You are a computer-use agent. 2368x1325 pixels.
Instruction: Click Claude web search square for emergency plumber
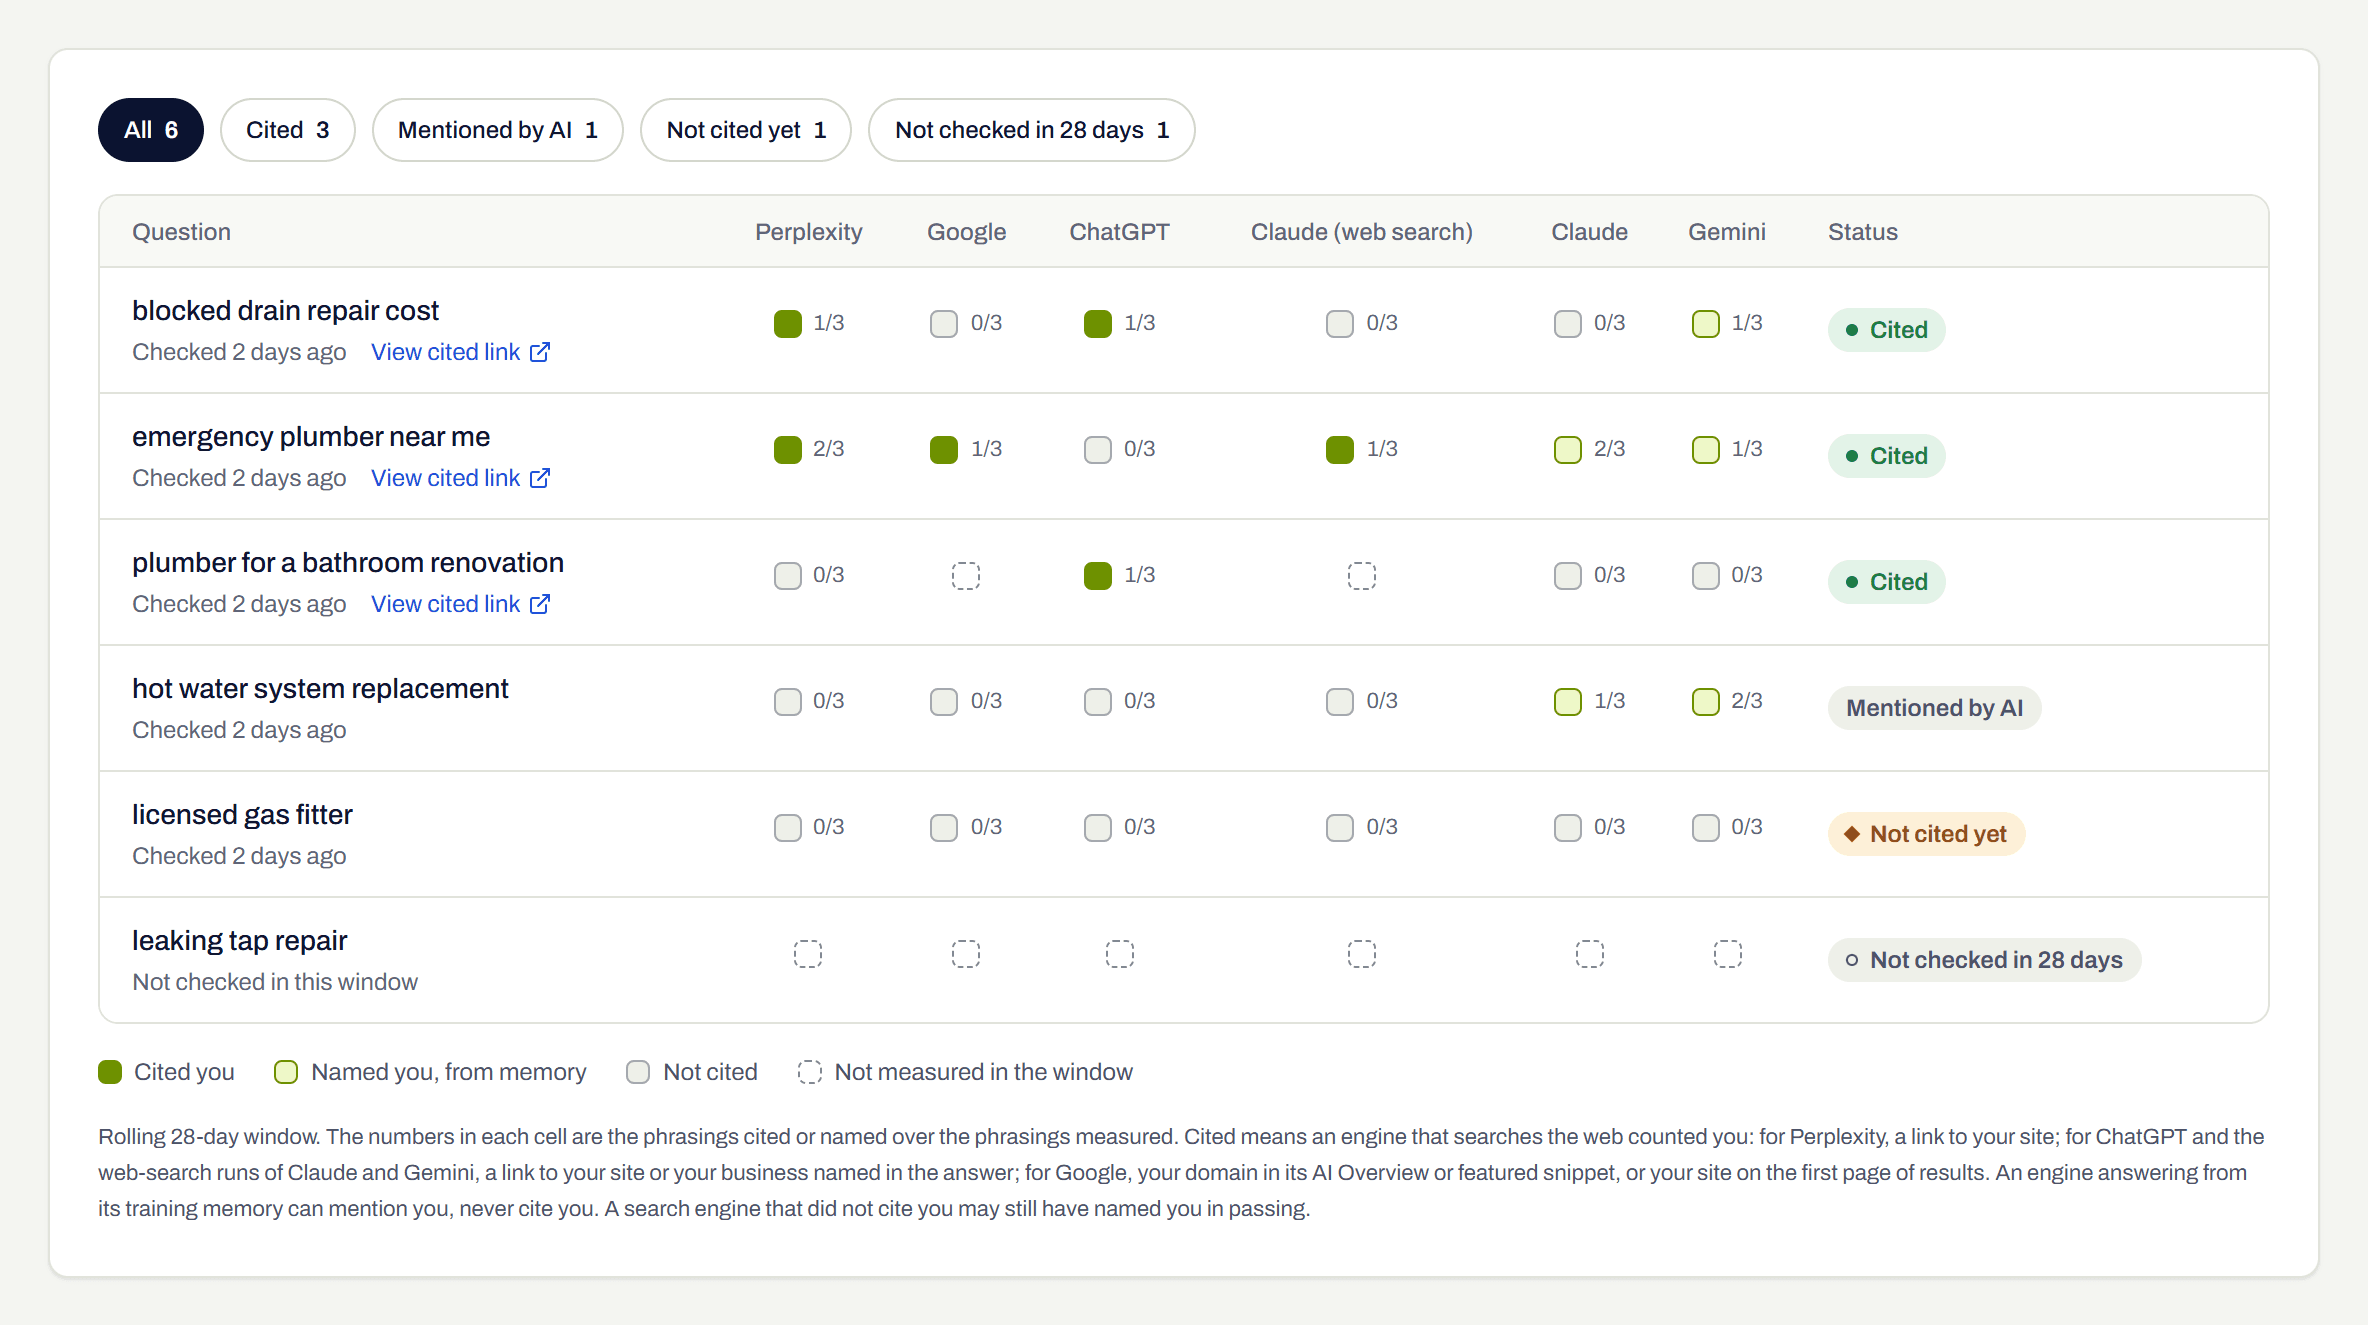[1340, 449]
